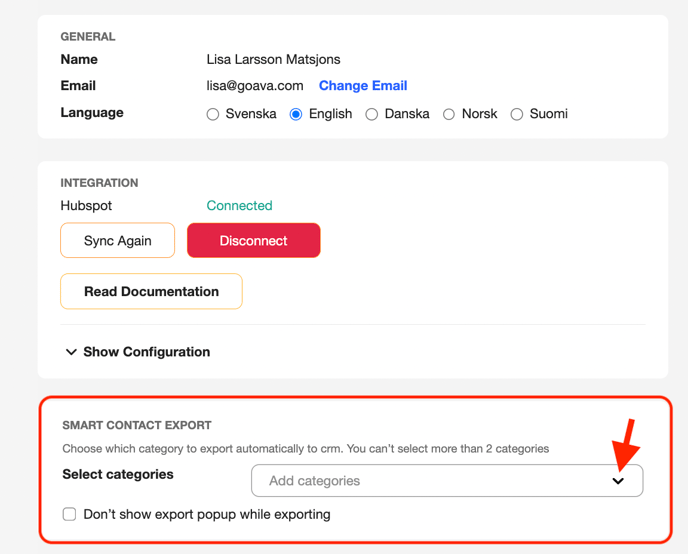Select Svenska as the language
688x554 pixels.
pyautogui.click(x=213, y=114)
